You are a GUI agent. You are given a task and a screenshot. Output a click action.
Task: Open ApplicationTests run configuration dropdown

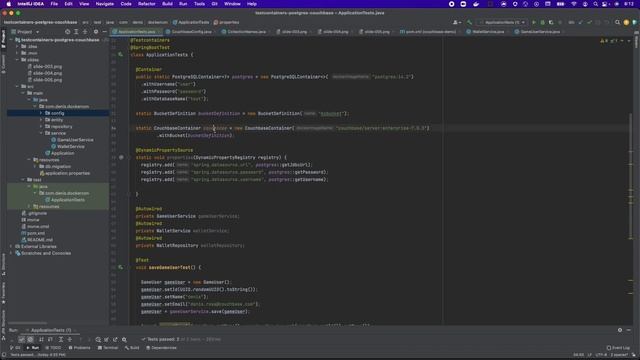pyautogui.click(x=502, y=22)
